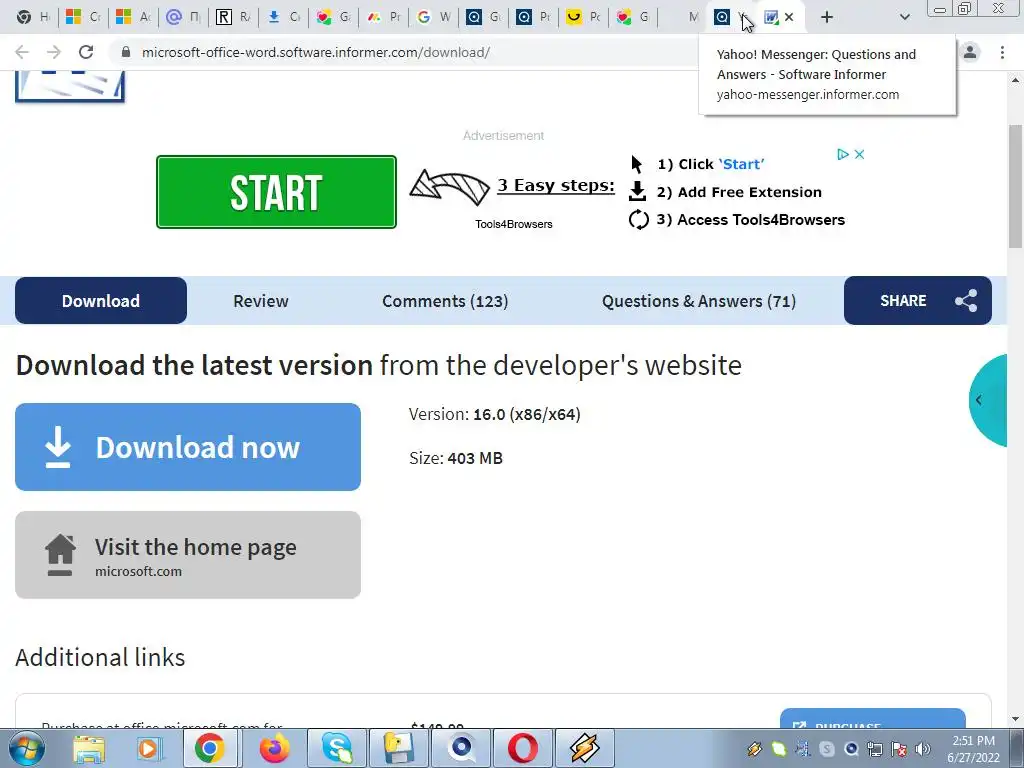
Task: Launch Firefox from the taskbar
Action: (x=274, y=748)
